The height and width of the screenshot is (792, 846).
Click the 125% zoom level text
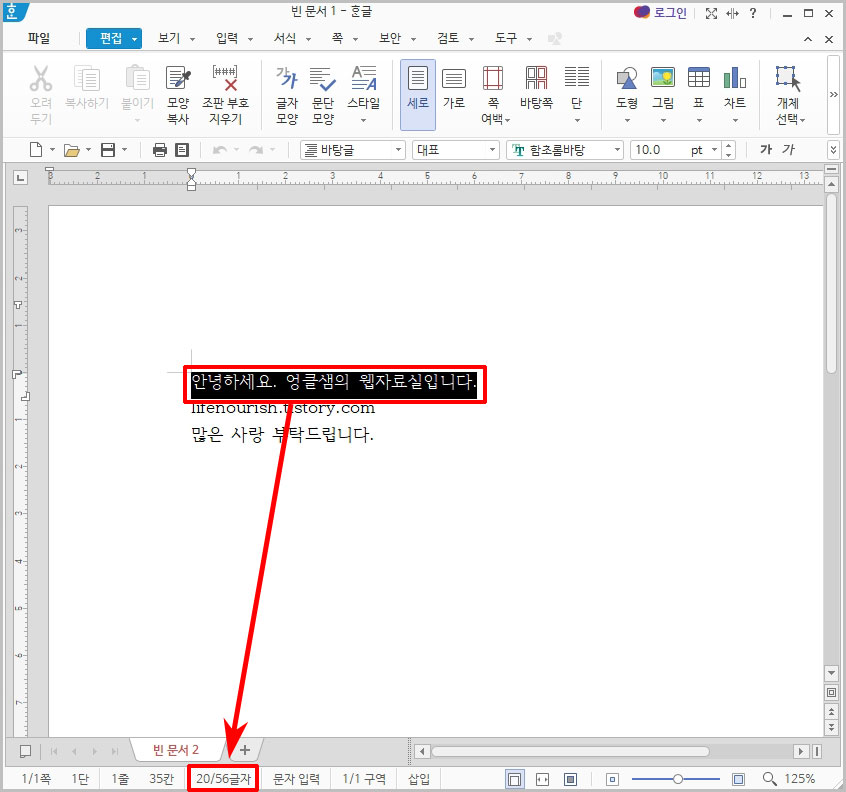pyautogui.click(x=800, y=779)
